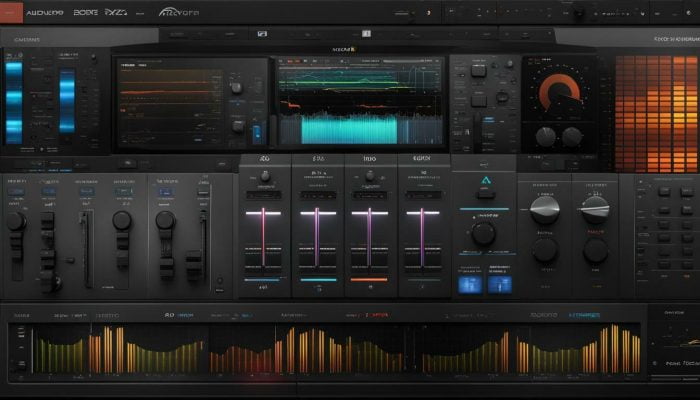Click the orange-line oscilloscope display
The image size is (700, 400).
click(170, 104)
